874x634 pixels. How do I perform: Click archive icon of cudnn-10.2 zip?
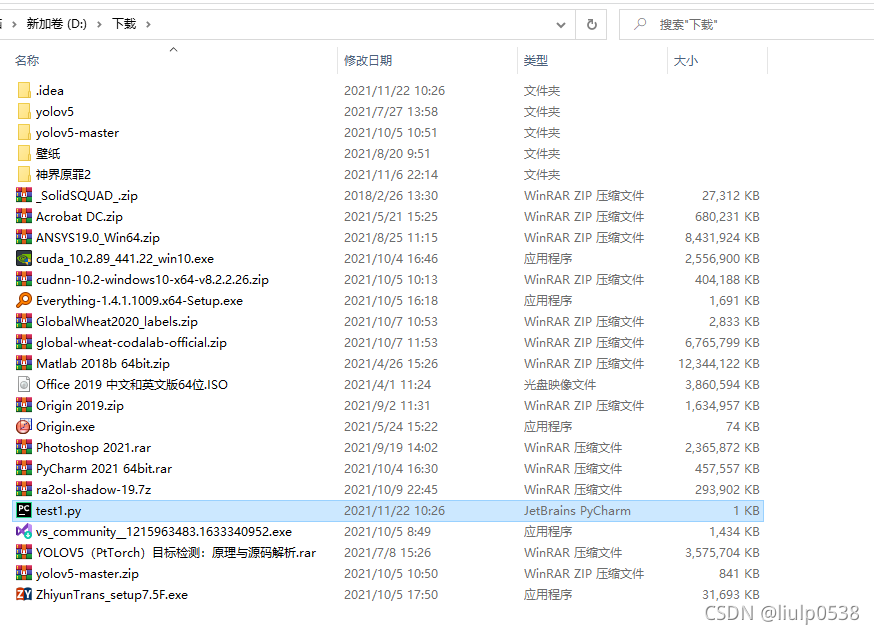(x=24, y=279)
